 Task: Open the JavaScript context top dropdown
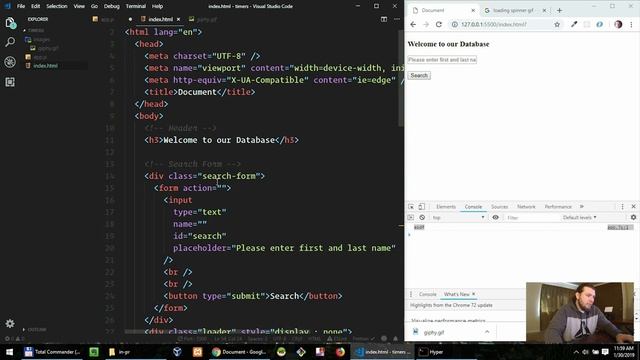(458, 218)
